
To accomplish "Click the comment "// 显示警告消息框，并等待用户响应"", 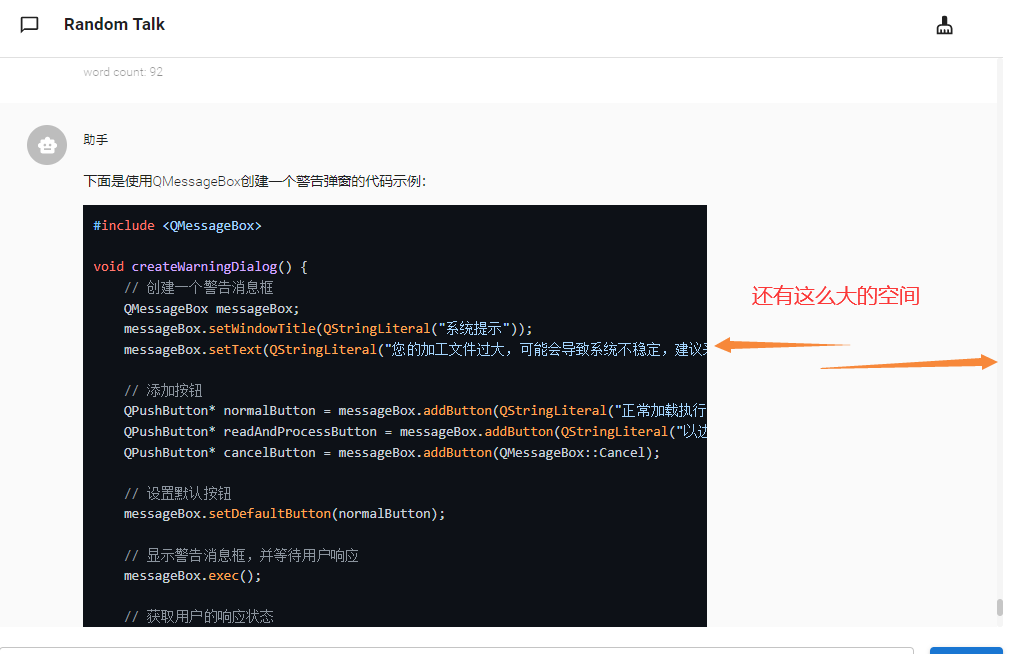I will tap(242, 555).
